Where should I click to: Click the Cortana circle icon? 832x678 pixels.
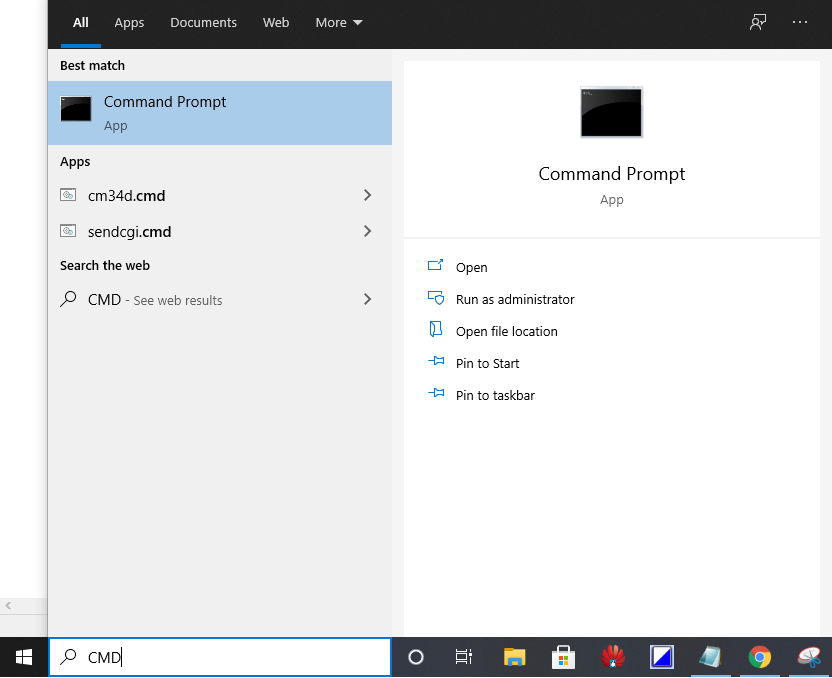point(415,657)
